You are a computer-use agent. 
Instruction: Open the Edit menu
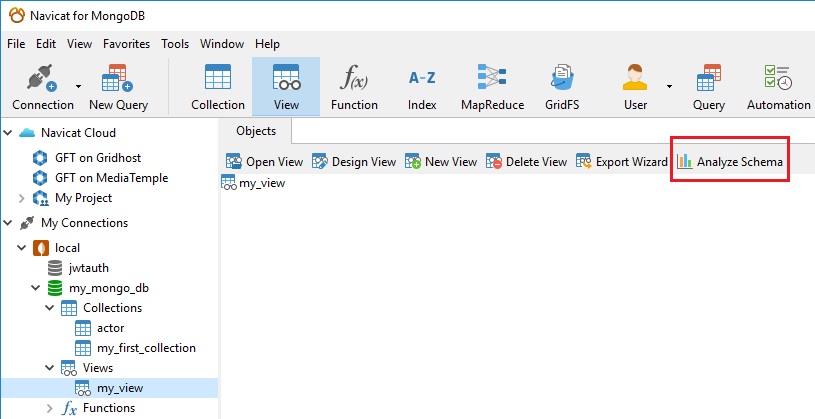[x=46, y=44]
